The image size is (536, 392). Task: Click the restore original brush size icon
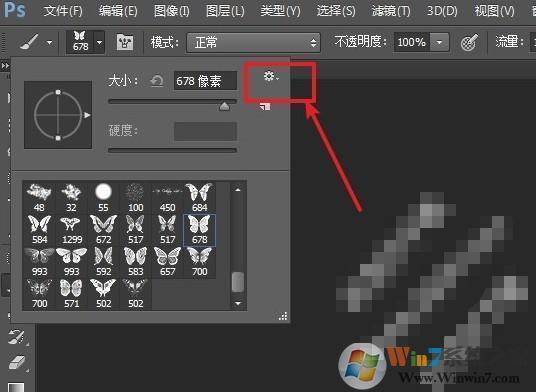tap(157, 81)
